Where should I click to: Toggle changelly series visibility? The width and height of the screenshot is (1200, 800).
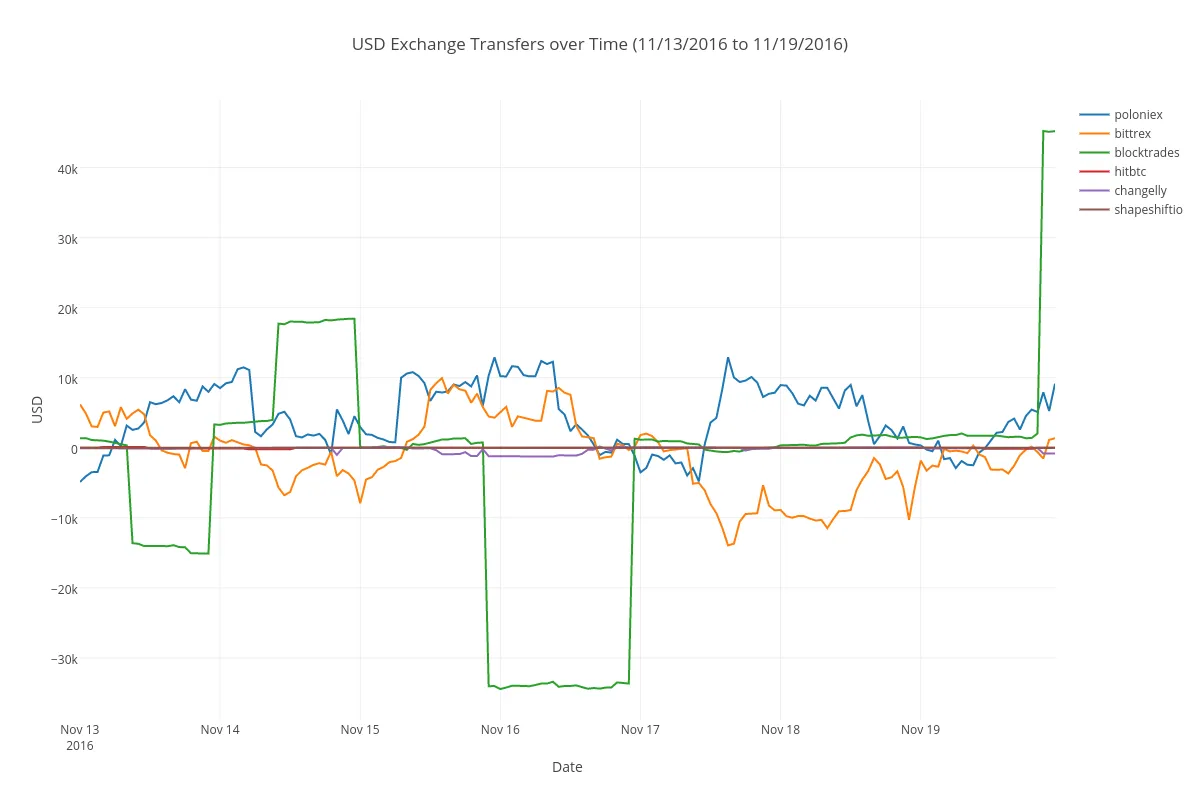(1140, 191)
